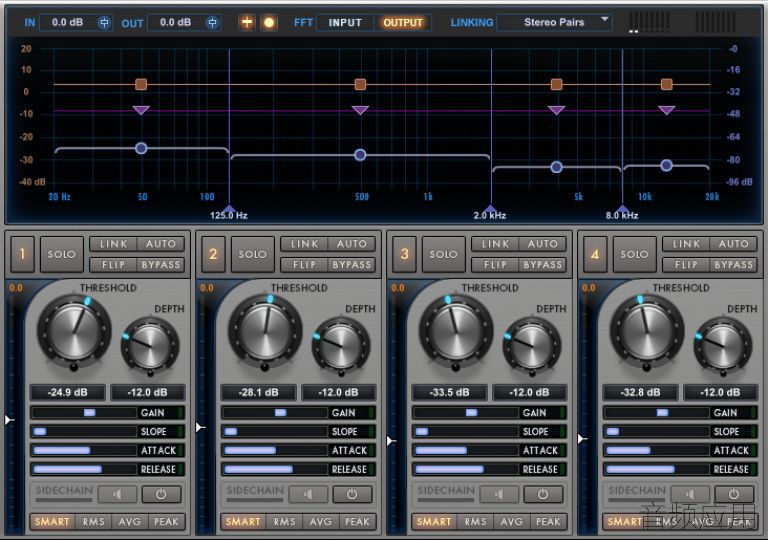
Task: Click band 1 threshold value -24.9 dB
Action: [68, 393]
